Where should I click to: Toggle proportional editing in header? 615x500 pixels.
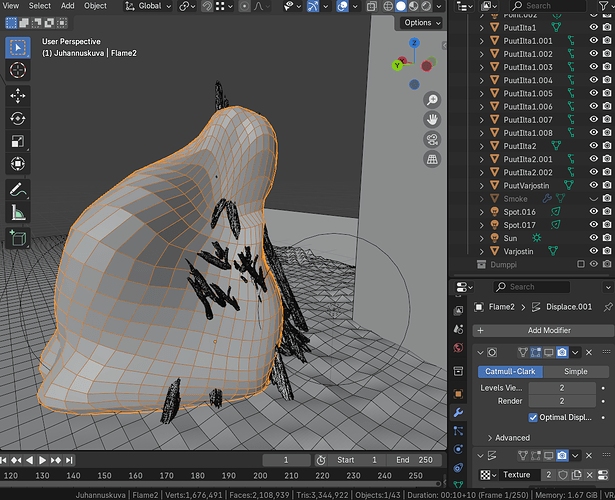point(244,6)
